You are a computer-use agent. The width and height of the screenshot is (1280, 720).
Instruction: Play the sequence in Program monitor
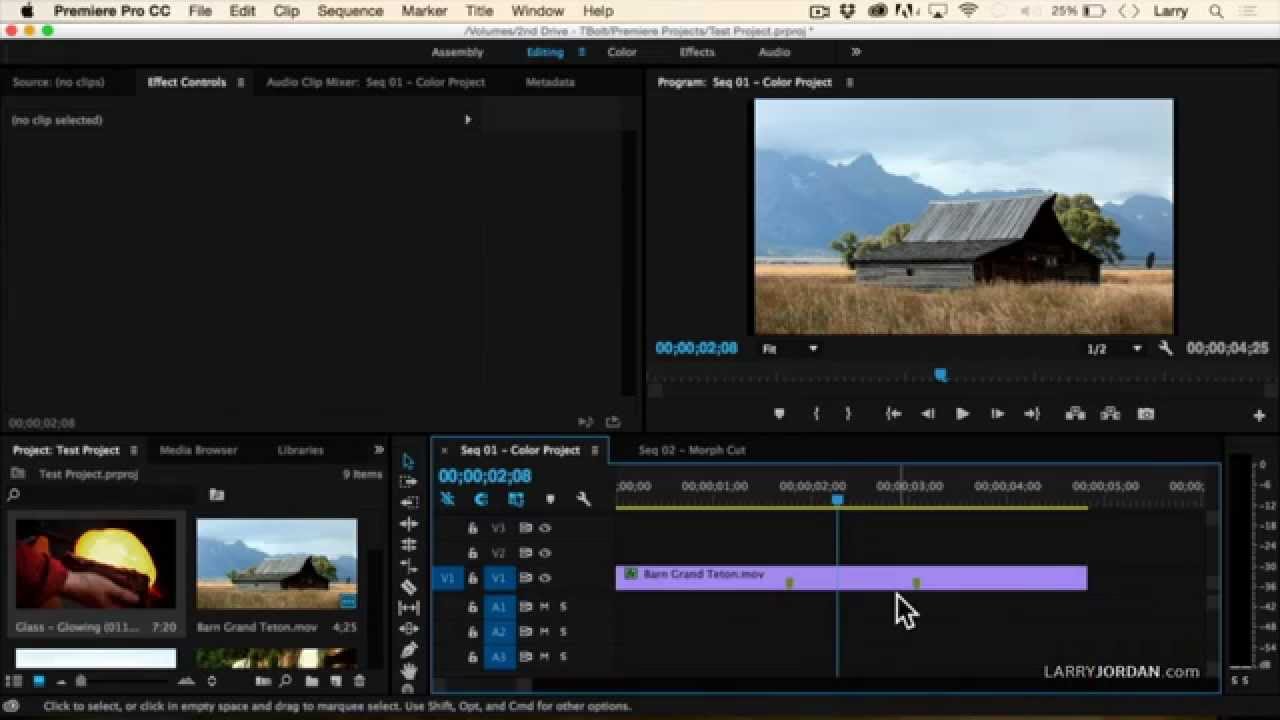pyautogui.click(x=962, y=414)
